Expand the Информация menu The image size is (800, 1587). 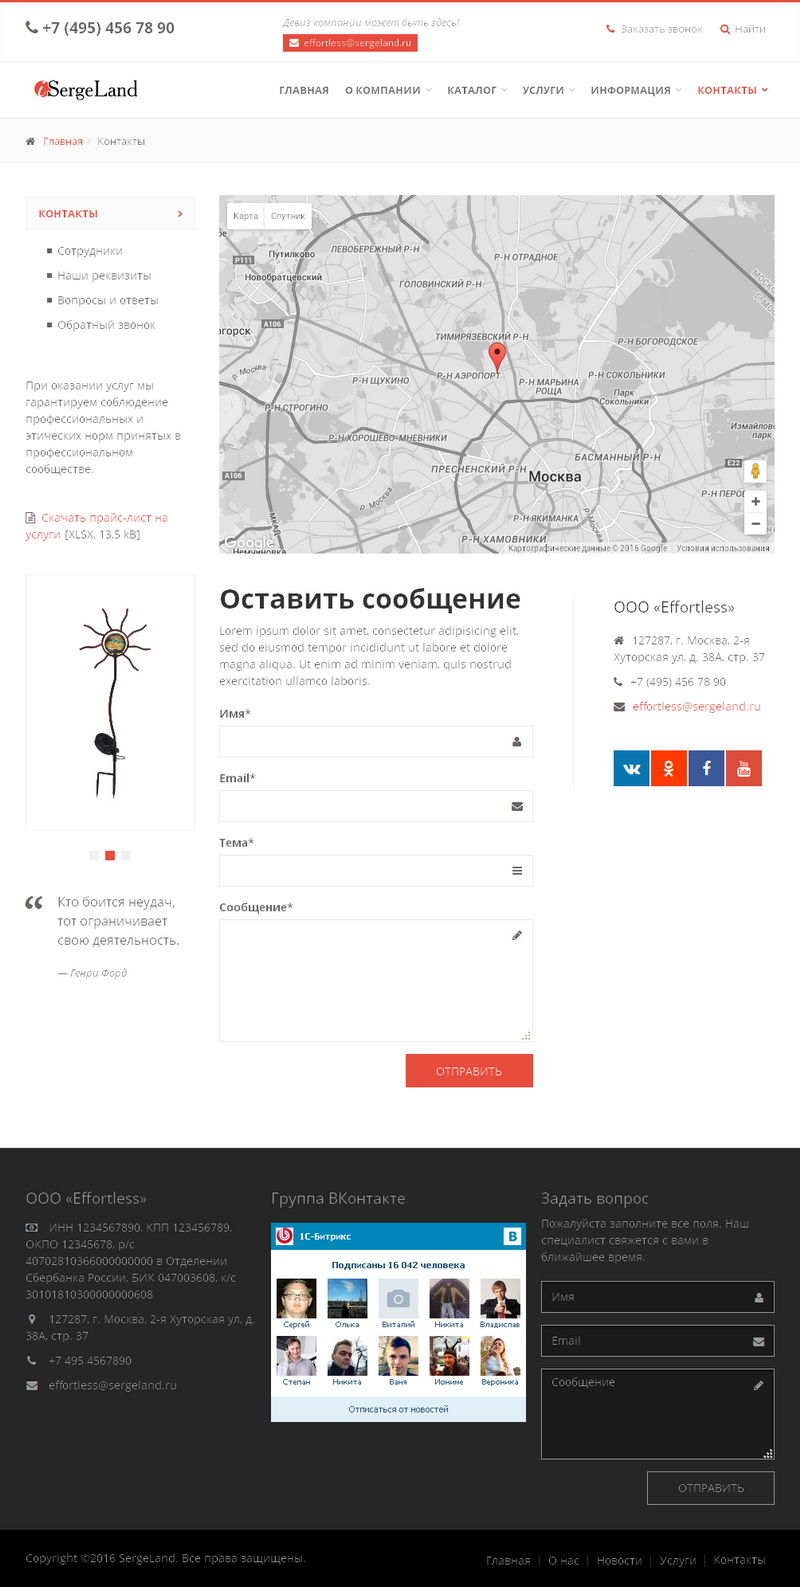pyautogui.click(x=636, y=90)
